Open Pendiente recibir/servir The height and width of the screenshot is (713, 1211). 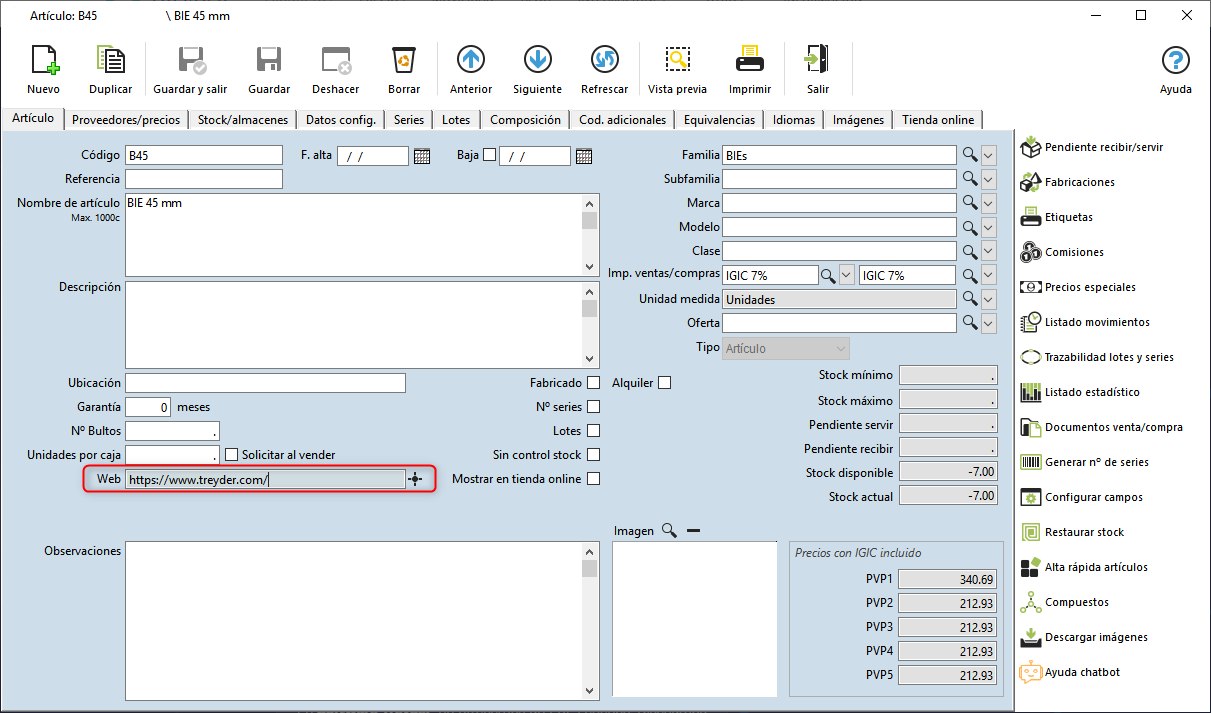[1091, 147]
